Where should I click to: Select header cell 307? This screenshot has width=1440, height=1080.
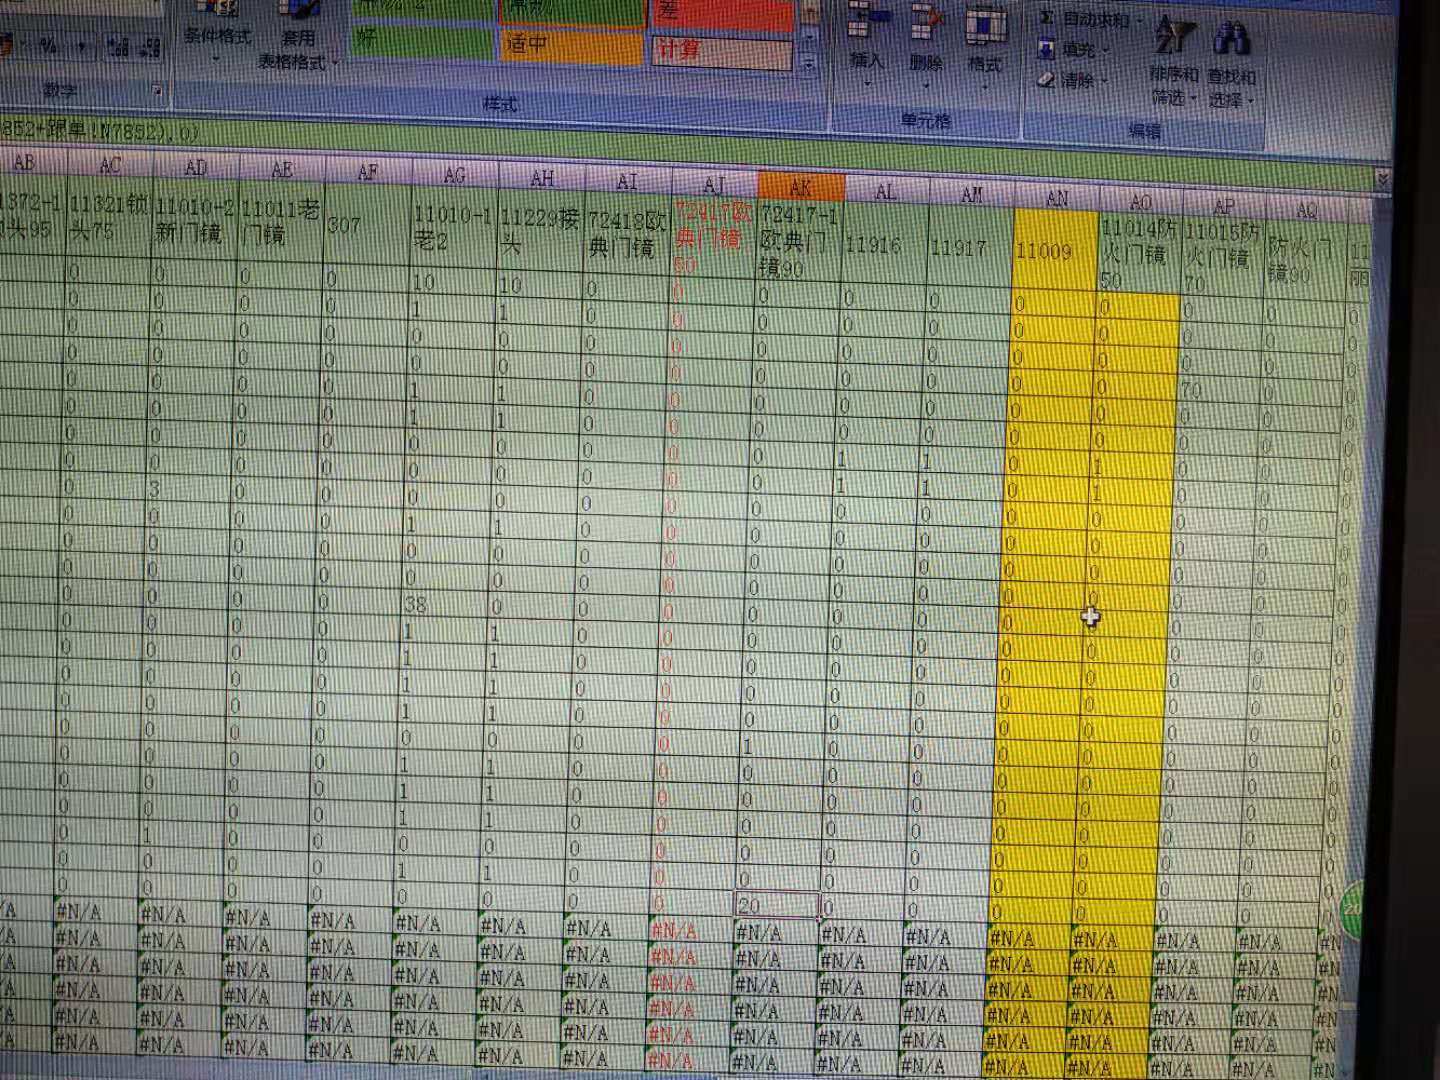[367, 225]
